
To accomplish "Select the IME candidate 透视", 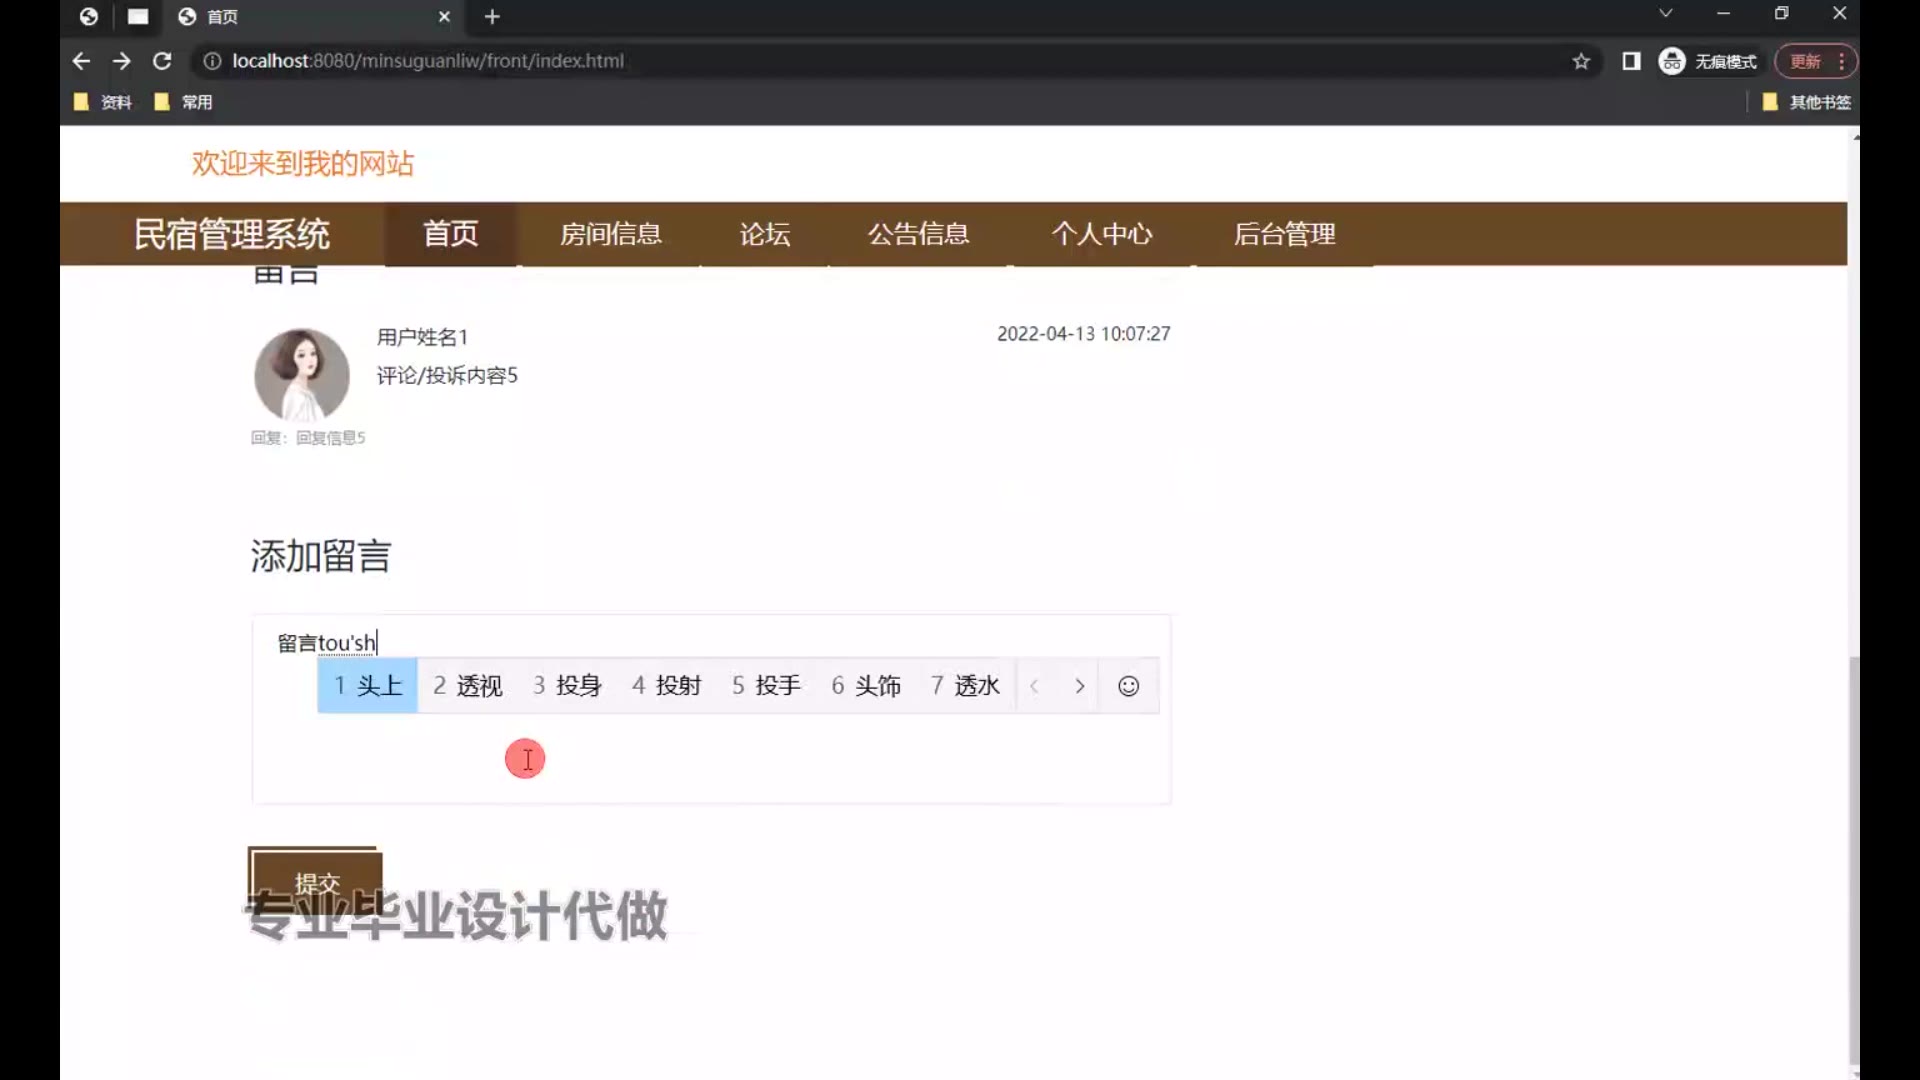I will click(x=467, y=686).
